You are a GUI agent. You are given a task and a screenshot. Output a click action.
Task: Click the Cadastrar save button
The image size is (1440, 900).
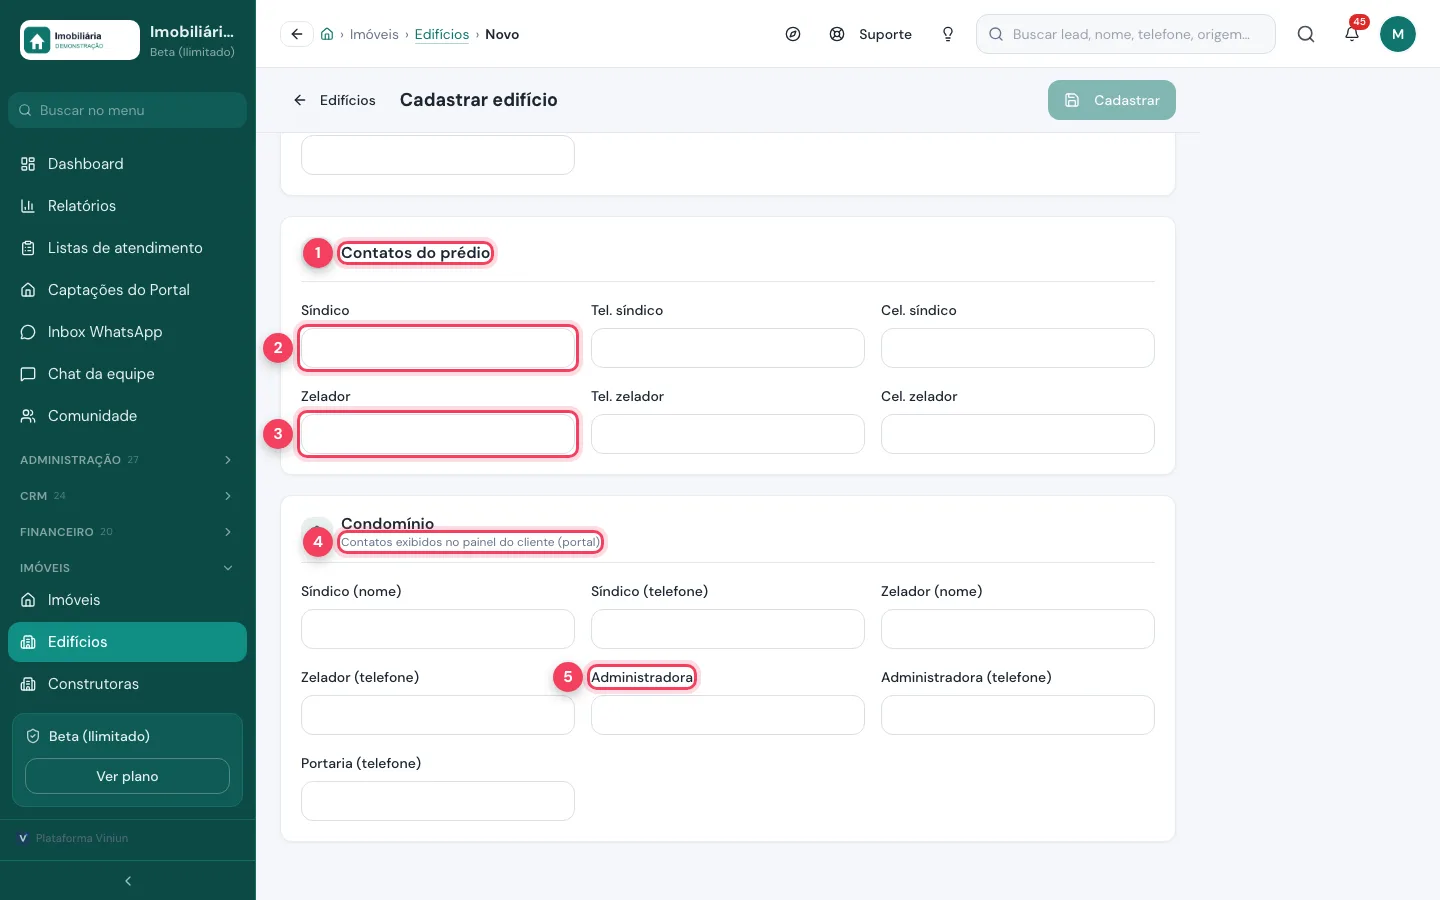[1112, 100]
